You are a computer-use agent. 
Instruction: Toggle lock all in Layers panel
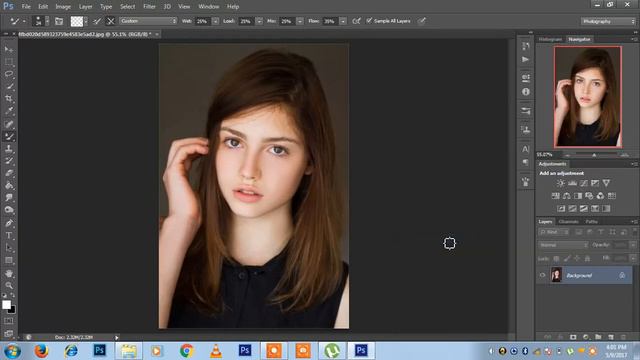(587, 258)
